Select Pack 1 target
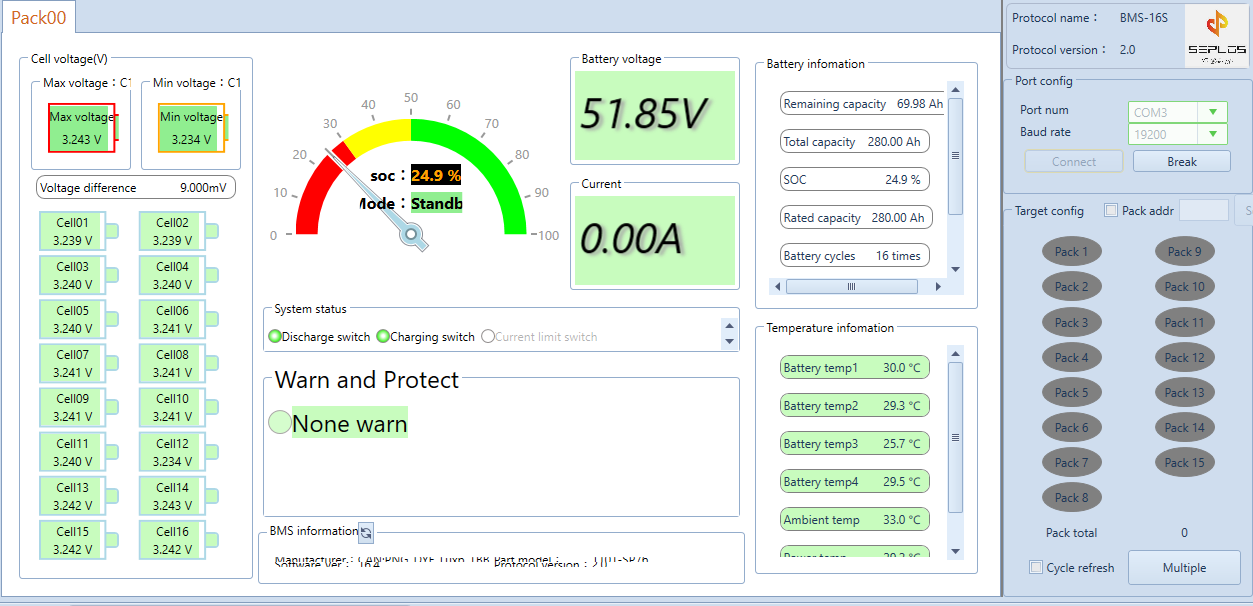The image size is (1253, 606). click(1072, 251)
